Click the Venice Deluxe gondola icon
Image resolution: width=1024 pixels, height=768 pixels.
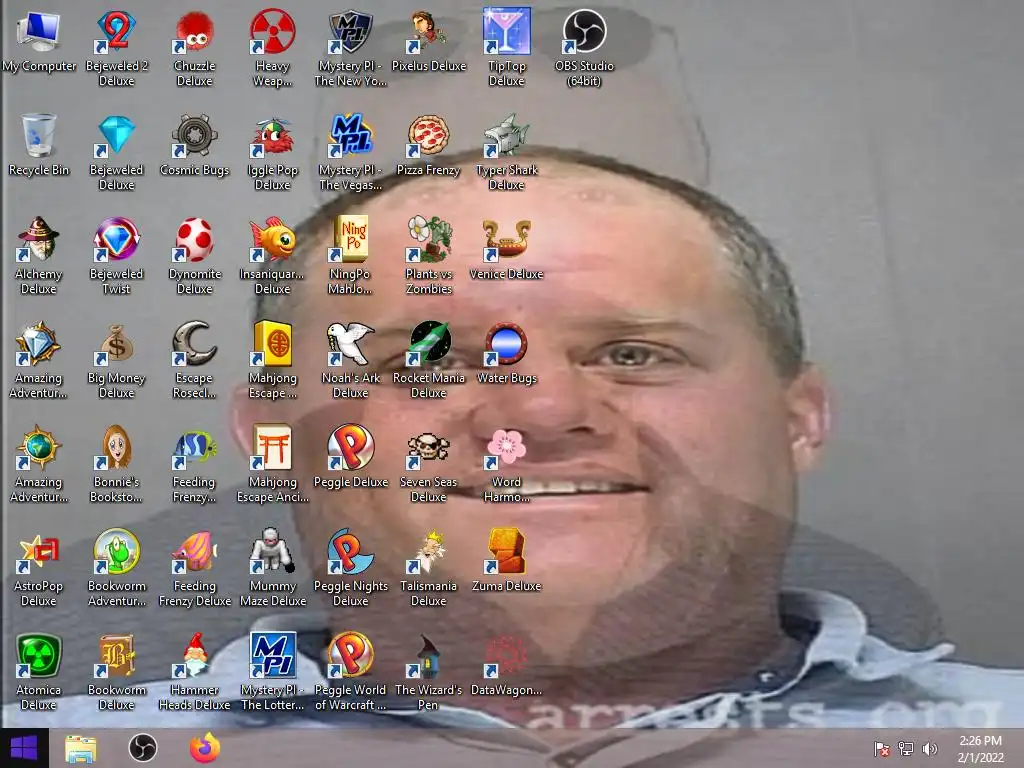tap(507, 239)
